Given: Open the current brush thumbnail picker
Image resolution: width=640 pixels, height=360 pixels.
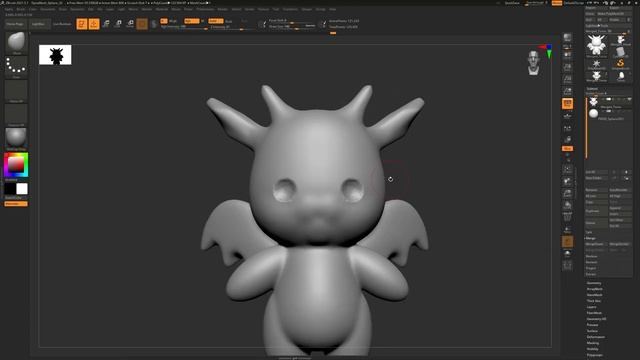Looking at the screenshot, I should [x=16, y=43].
